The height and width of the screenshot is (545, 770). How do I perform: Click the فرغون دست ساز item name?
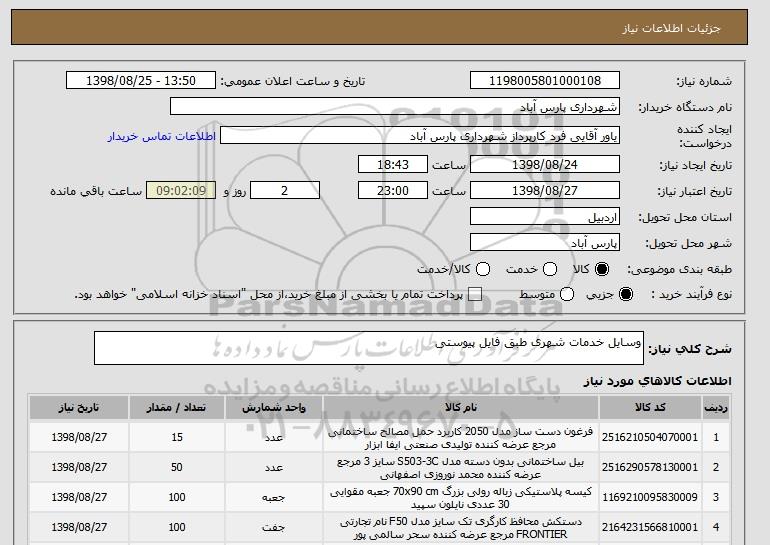coord(461,438)
